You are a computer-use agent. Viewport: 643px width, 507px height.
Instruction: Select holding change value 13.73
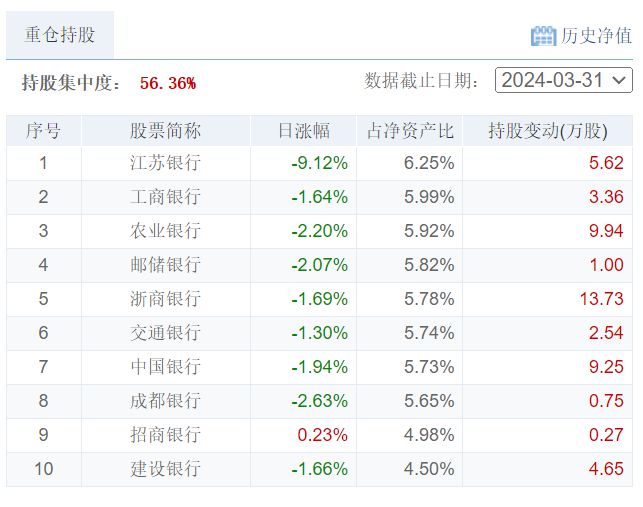[602, 299]
